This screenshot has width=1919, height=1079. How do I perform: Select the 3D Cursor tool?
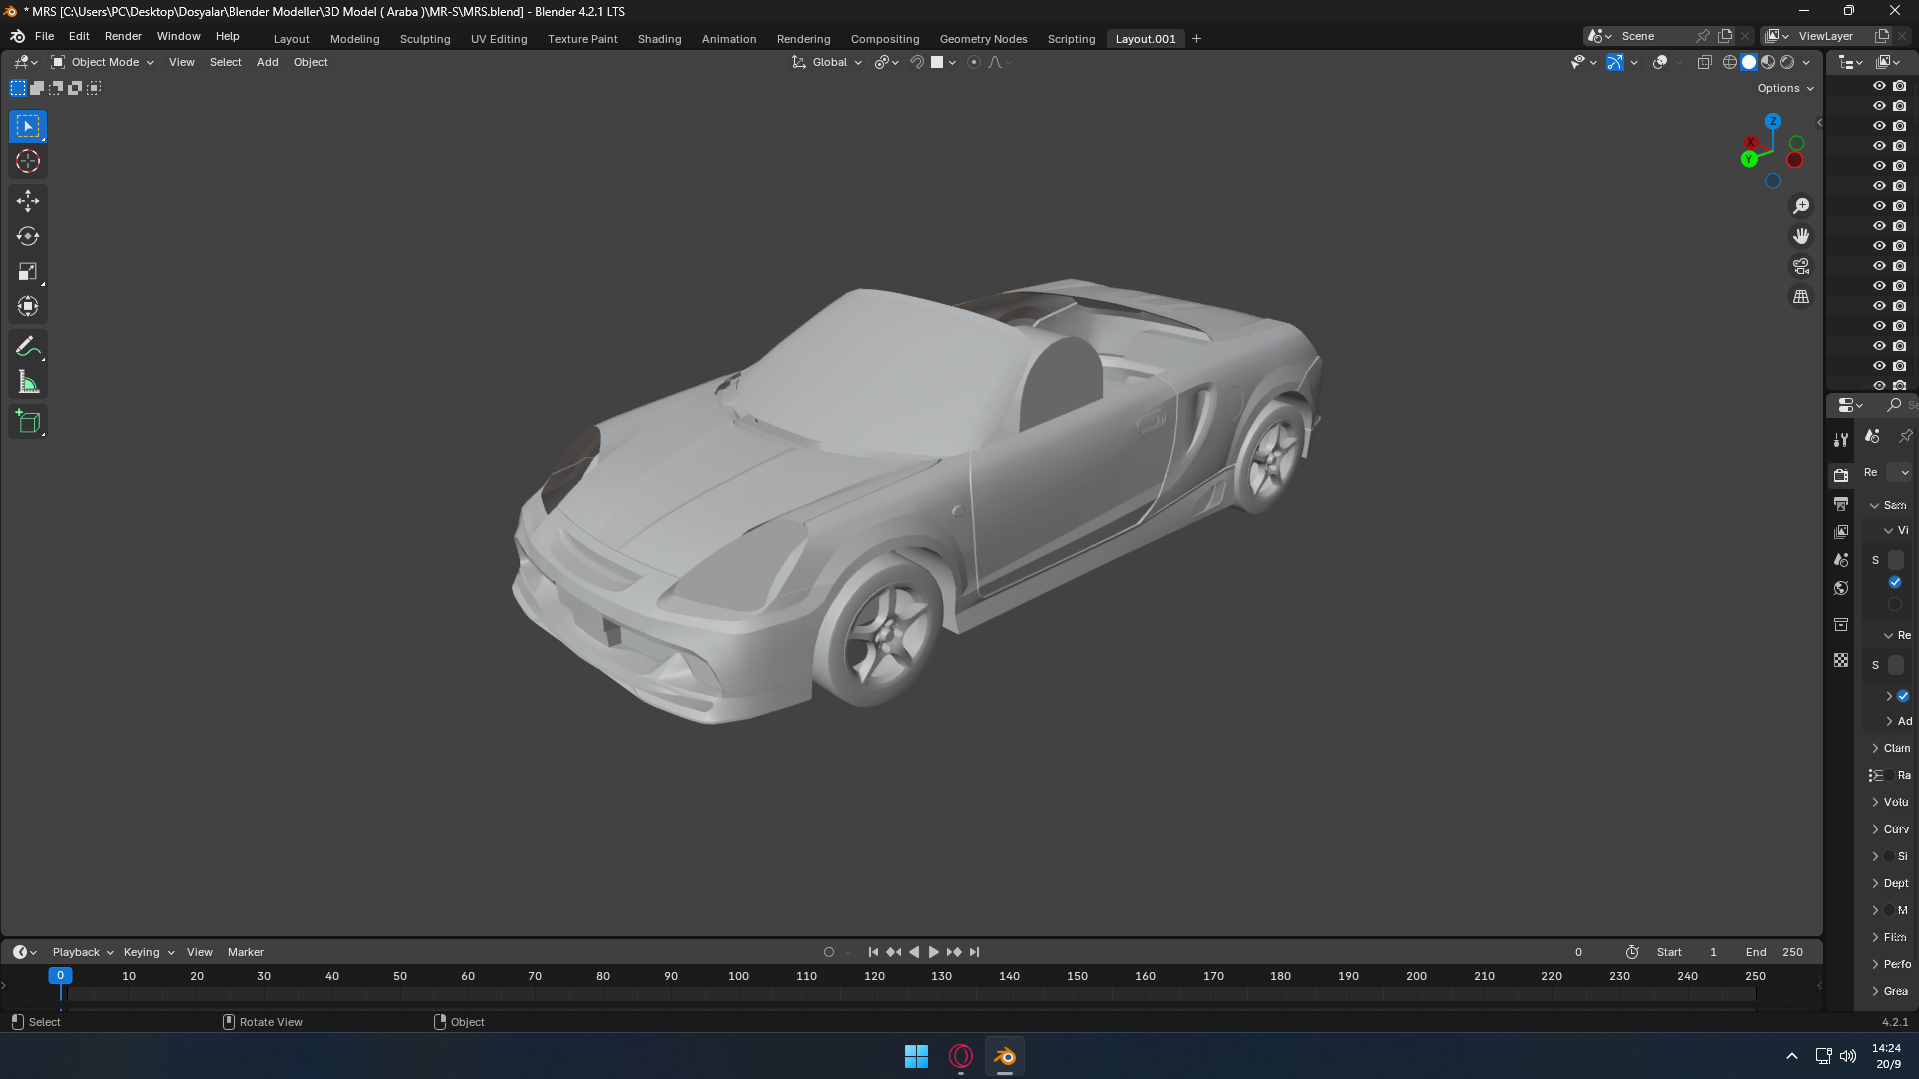pos(28,162)
